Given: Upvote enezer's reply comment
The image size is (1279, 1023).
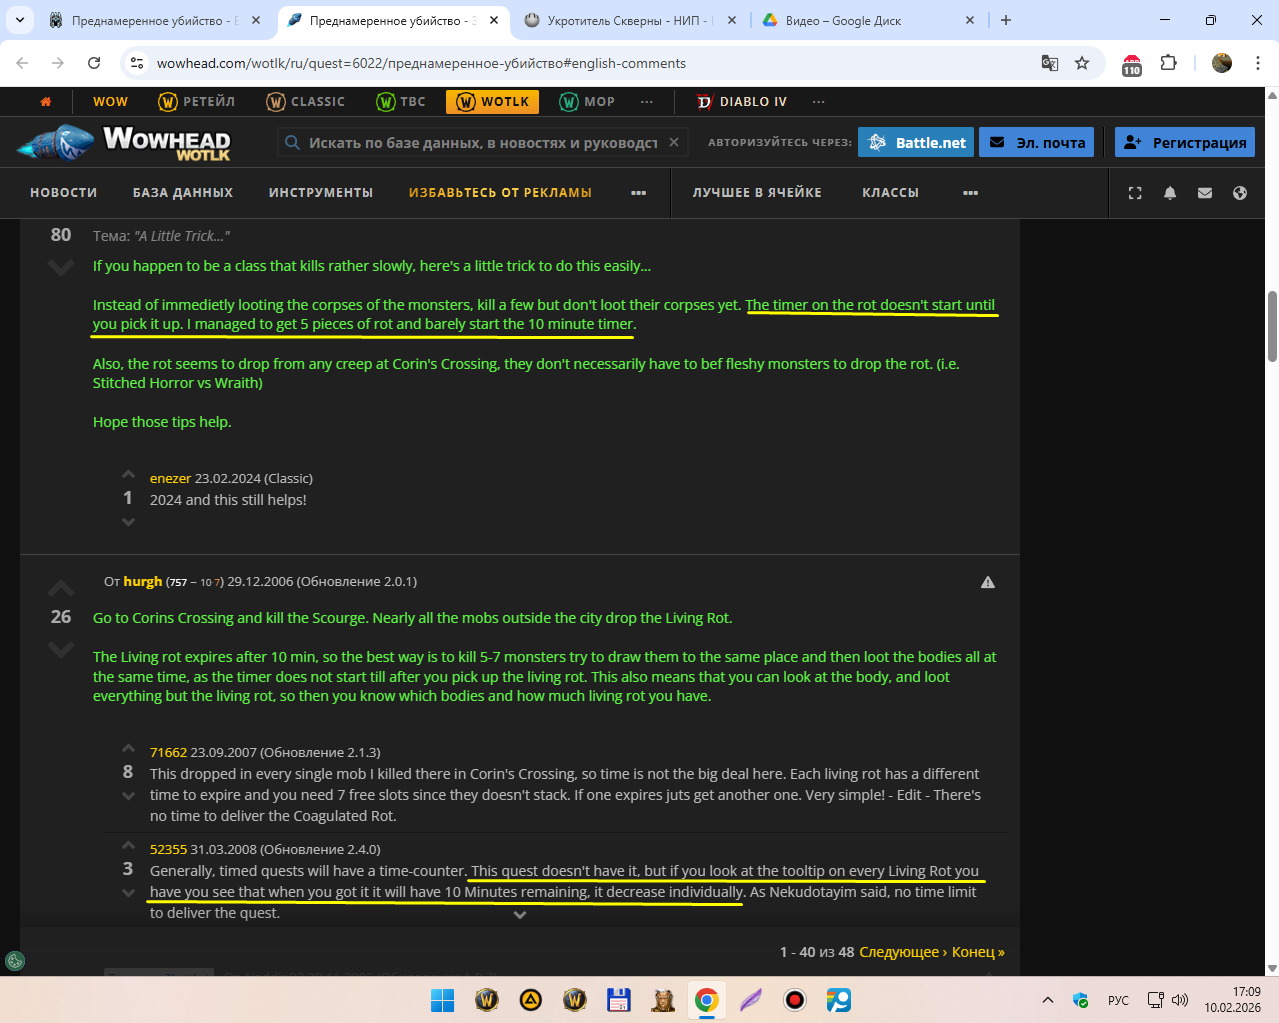Looking at the screenshot, I should click(x=128, y=475).
